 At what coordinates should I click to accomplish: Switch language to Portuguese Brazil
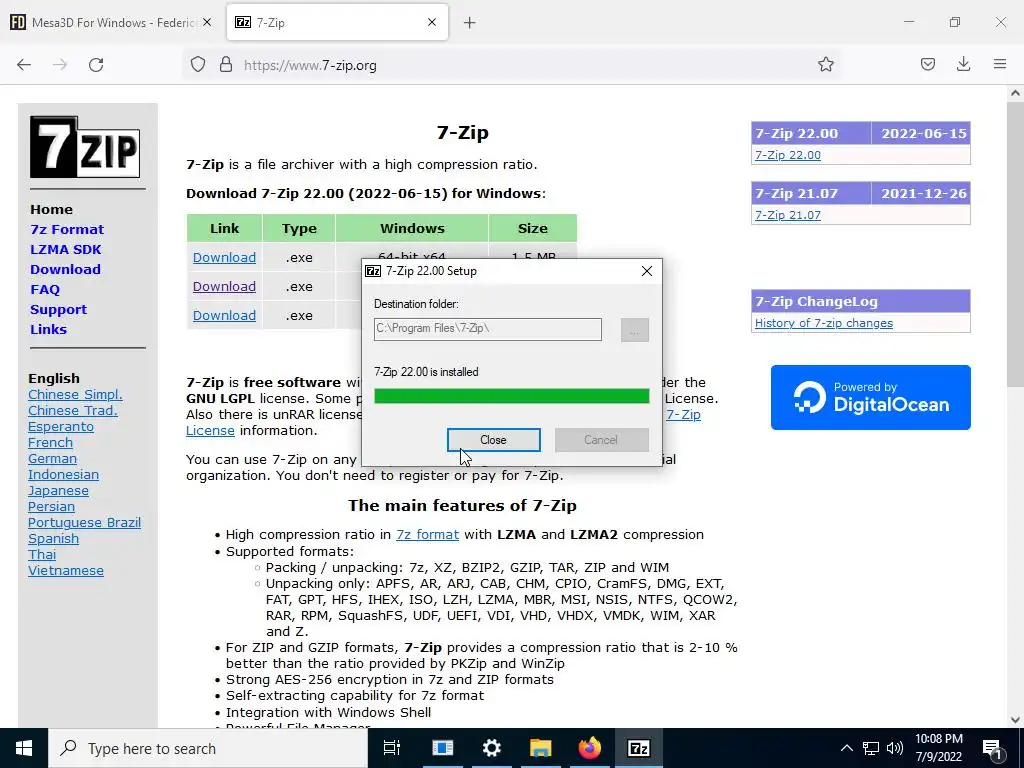pyautogui.click(x=84, y=522)
